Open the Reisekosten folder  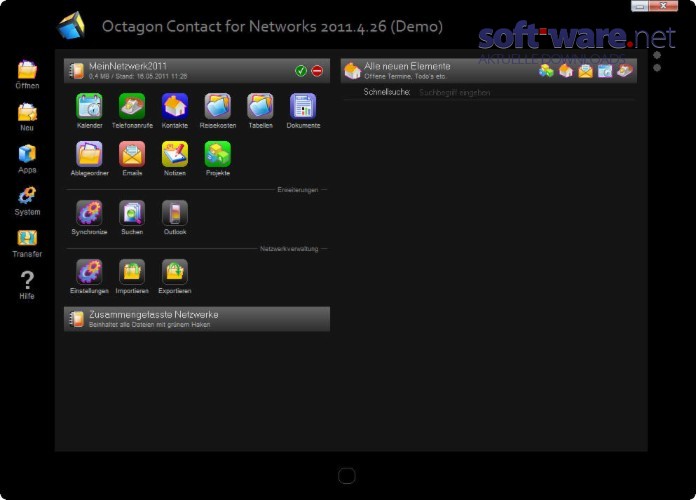218,106
